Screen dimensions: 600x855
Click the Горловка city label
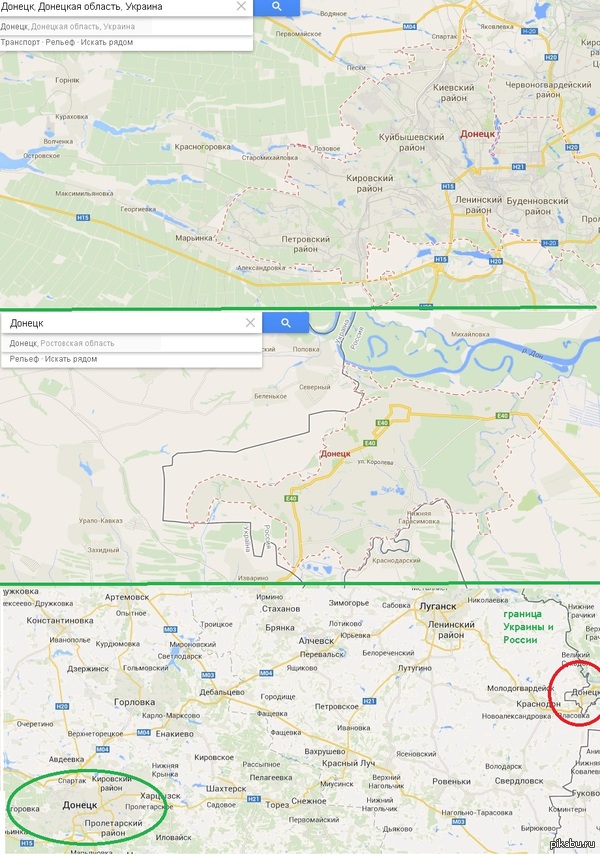pos(134,702)
